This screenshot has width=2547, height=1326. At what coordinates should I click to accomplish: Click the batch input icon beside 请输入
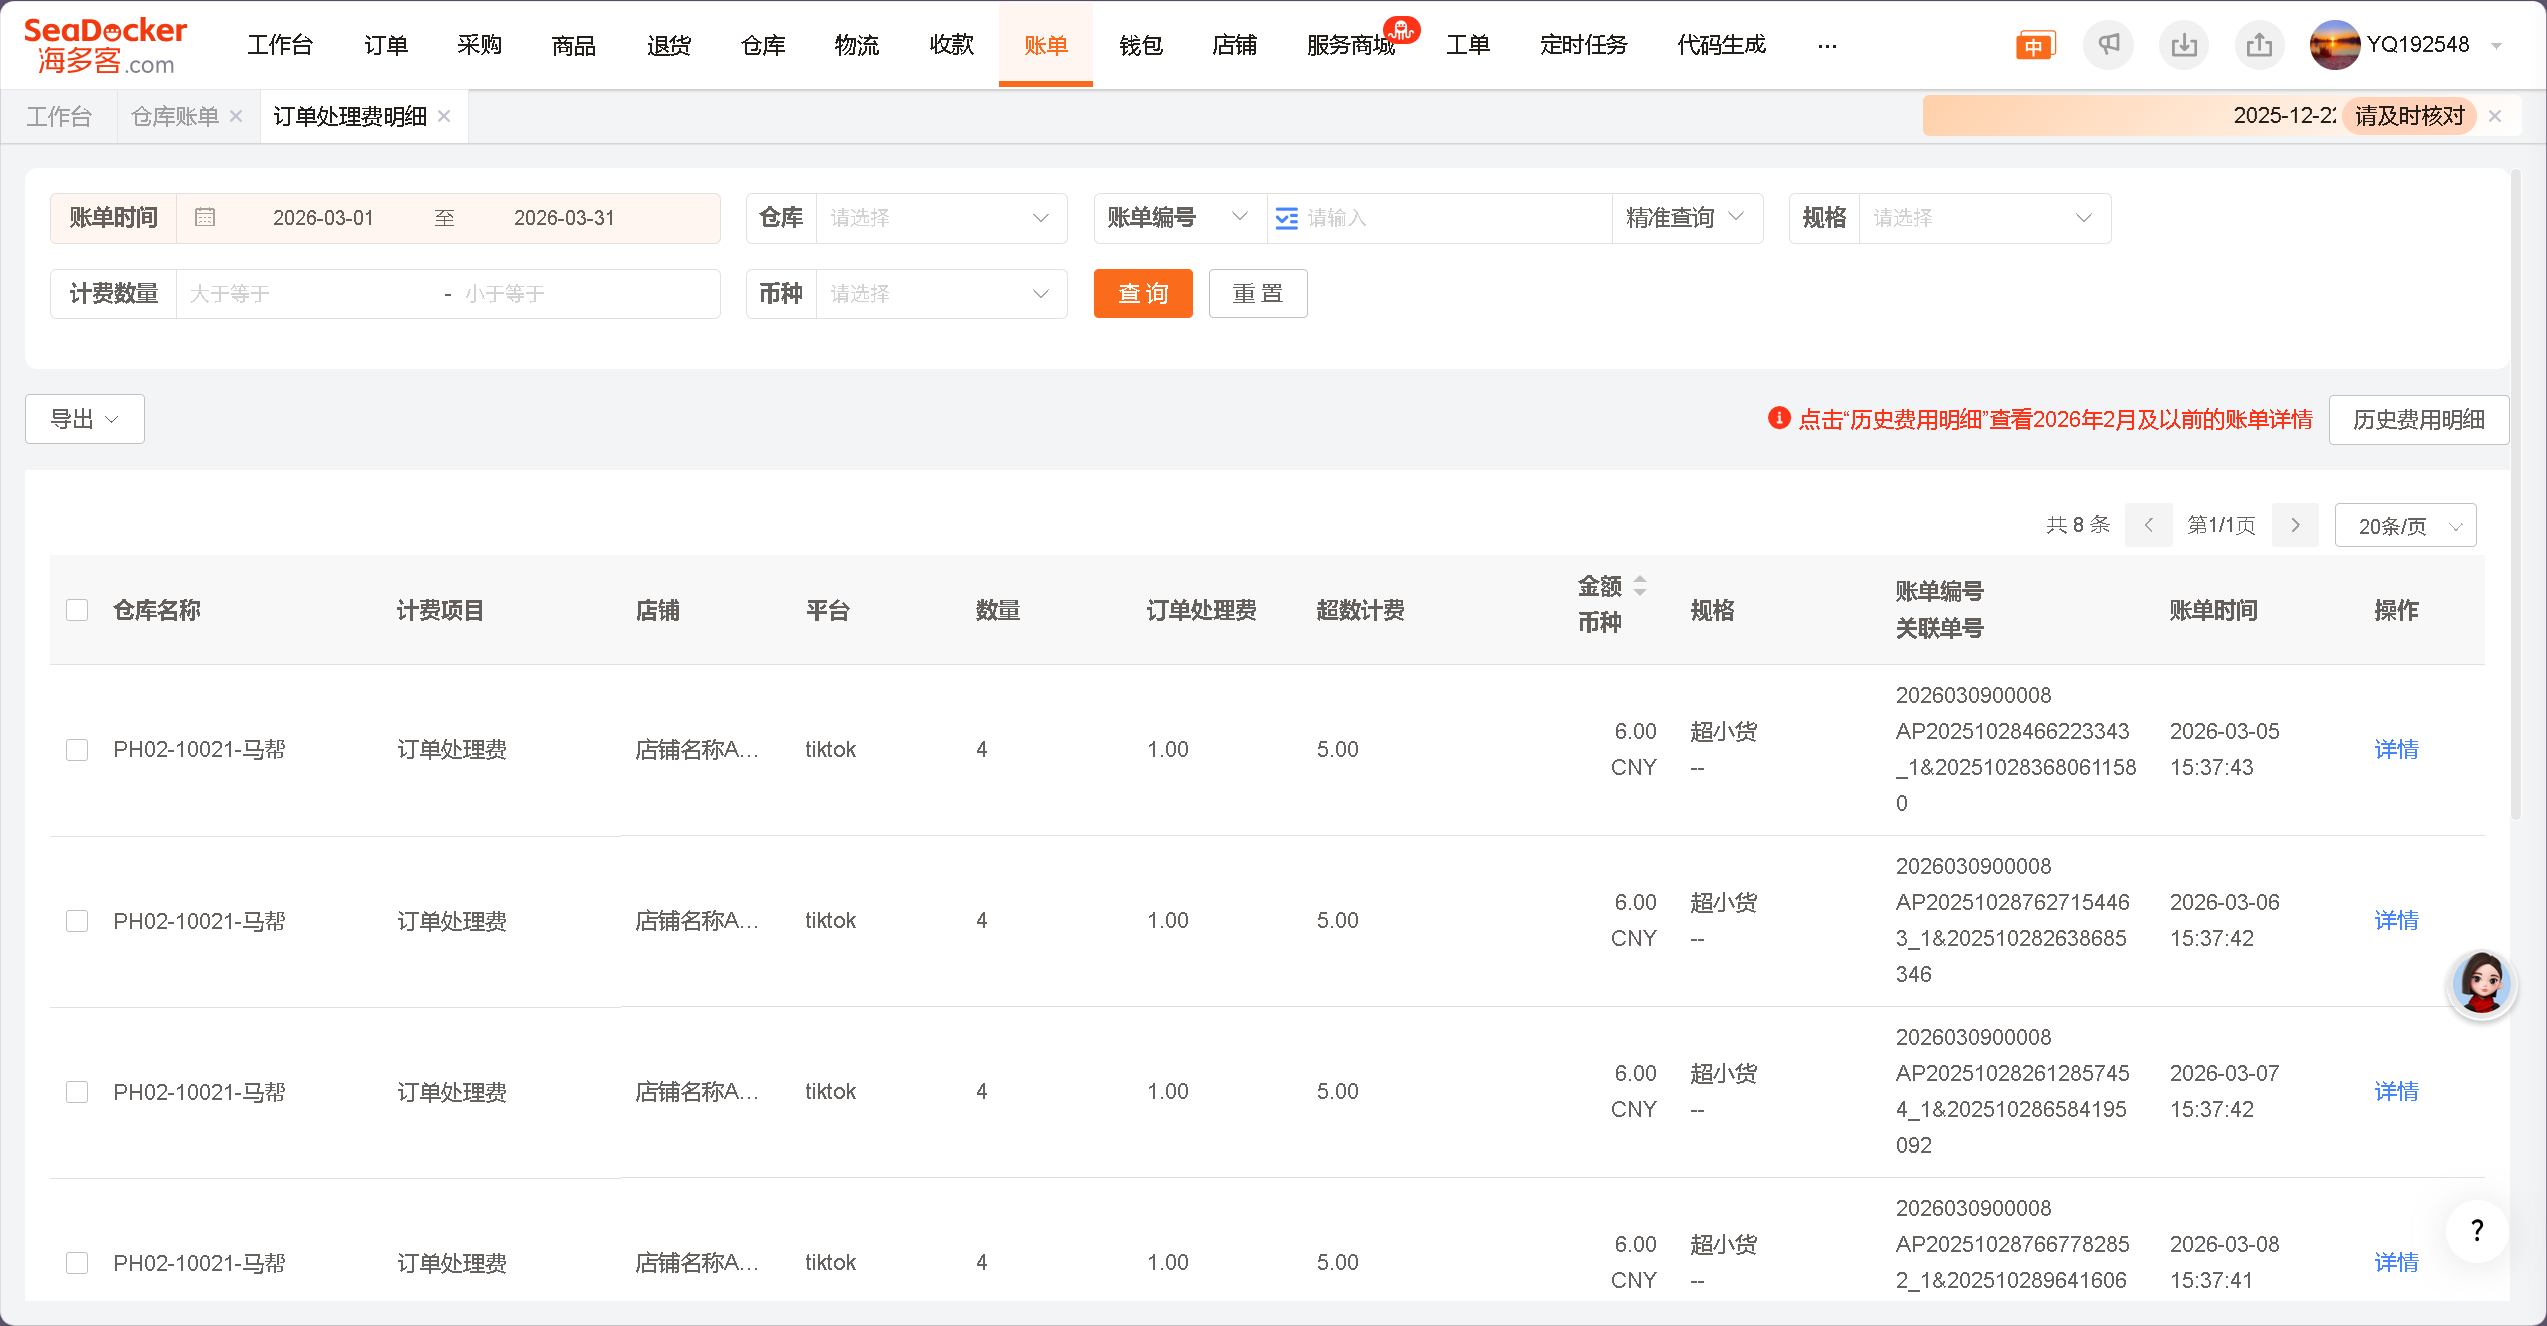1287,218
